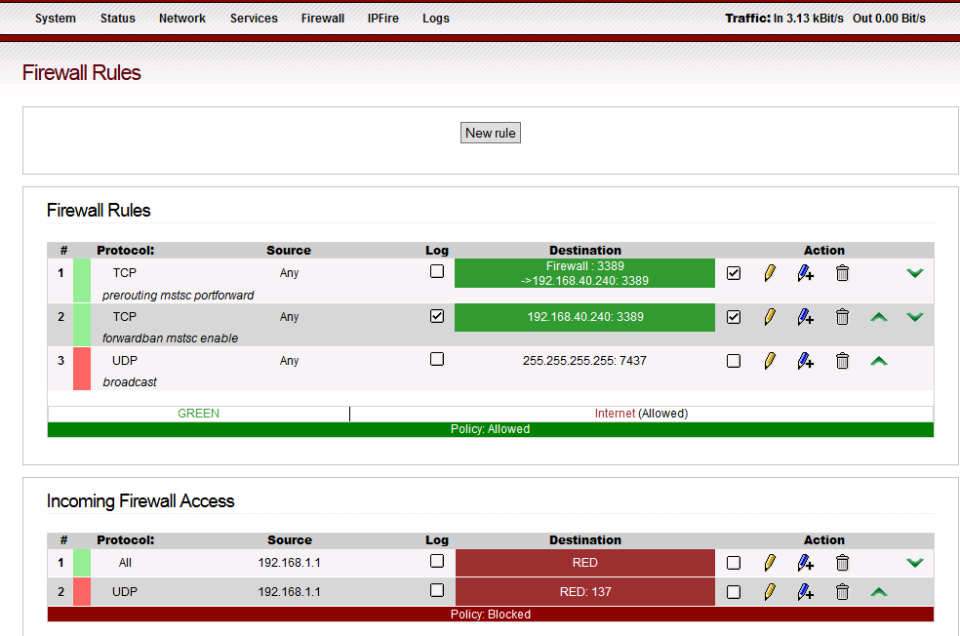The image size is (960, 636).
Task: Click the New rule button
Action: coord(490,133)
